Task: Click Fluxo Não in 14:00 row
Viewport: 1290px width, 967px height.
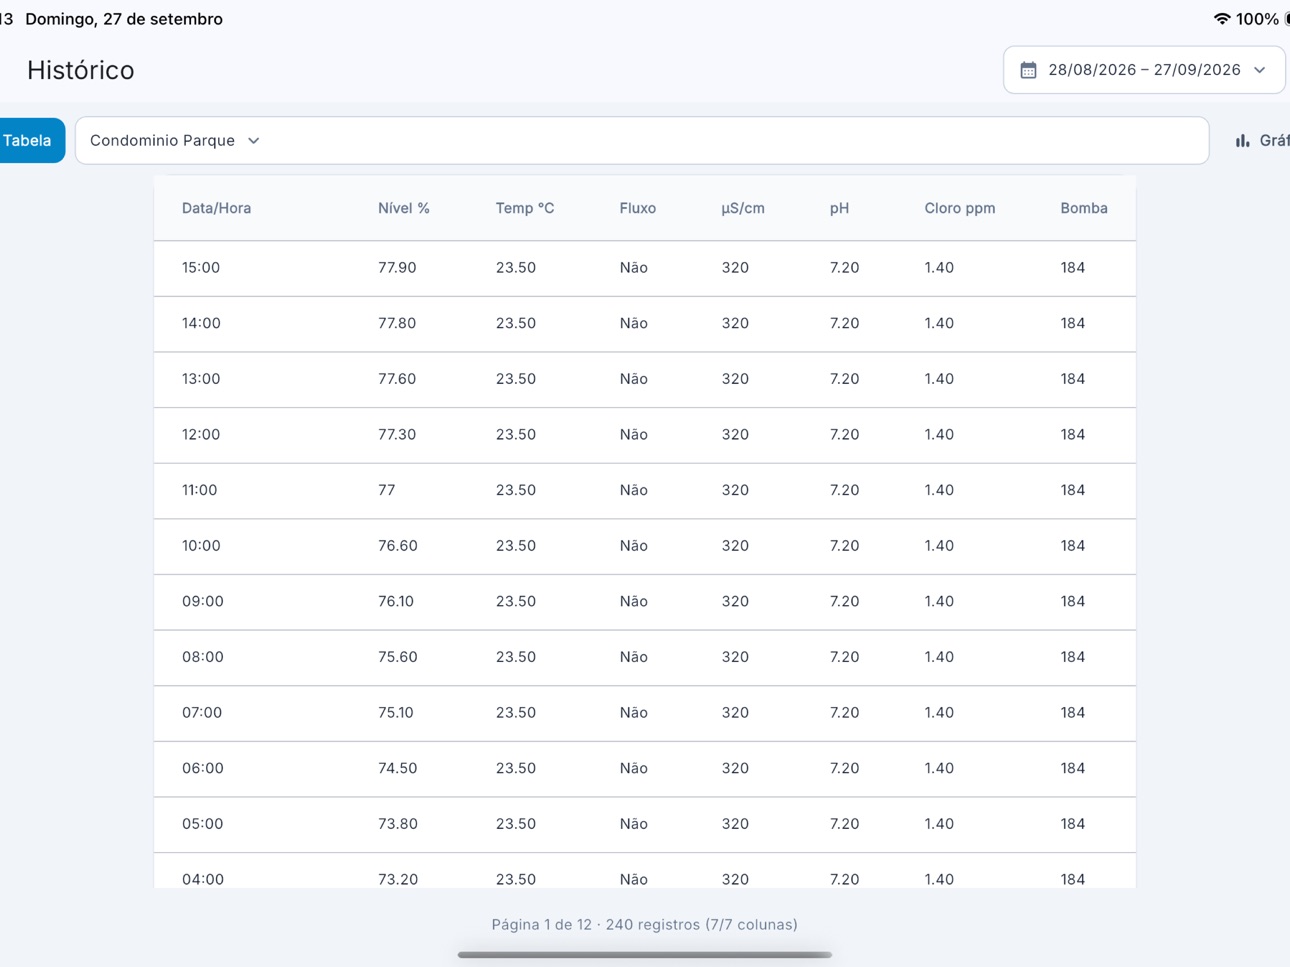Action: coord(634,323)
